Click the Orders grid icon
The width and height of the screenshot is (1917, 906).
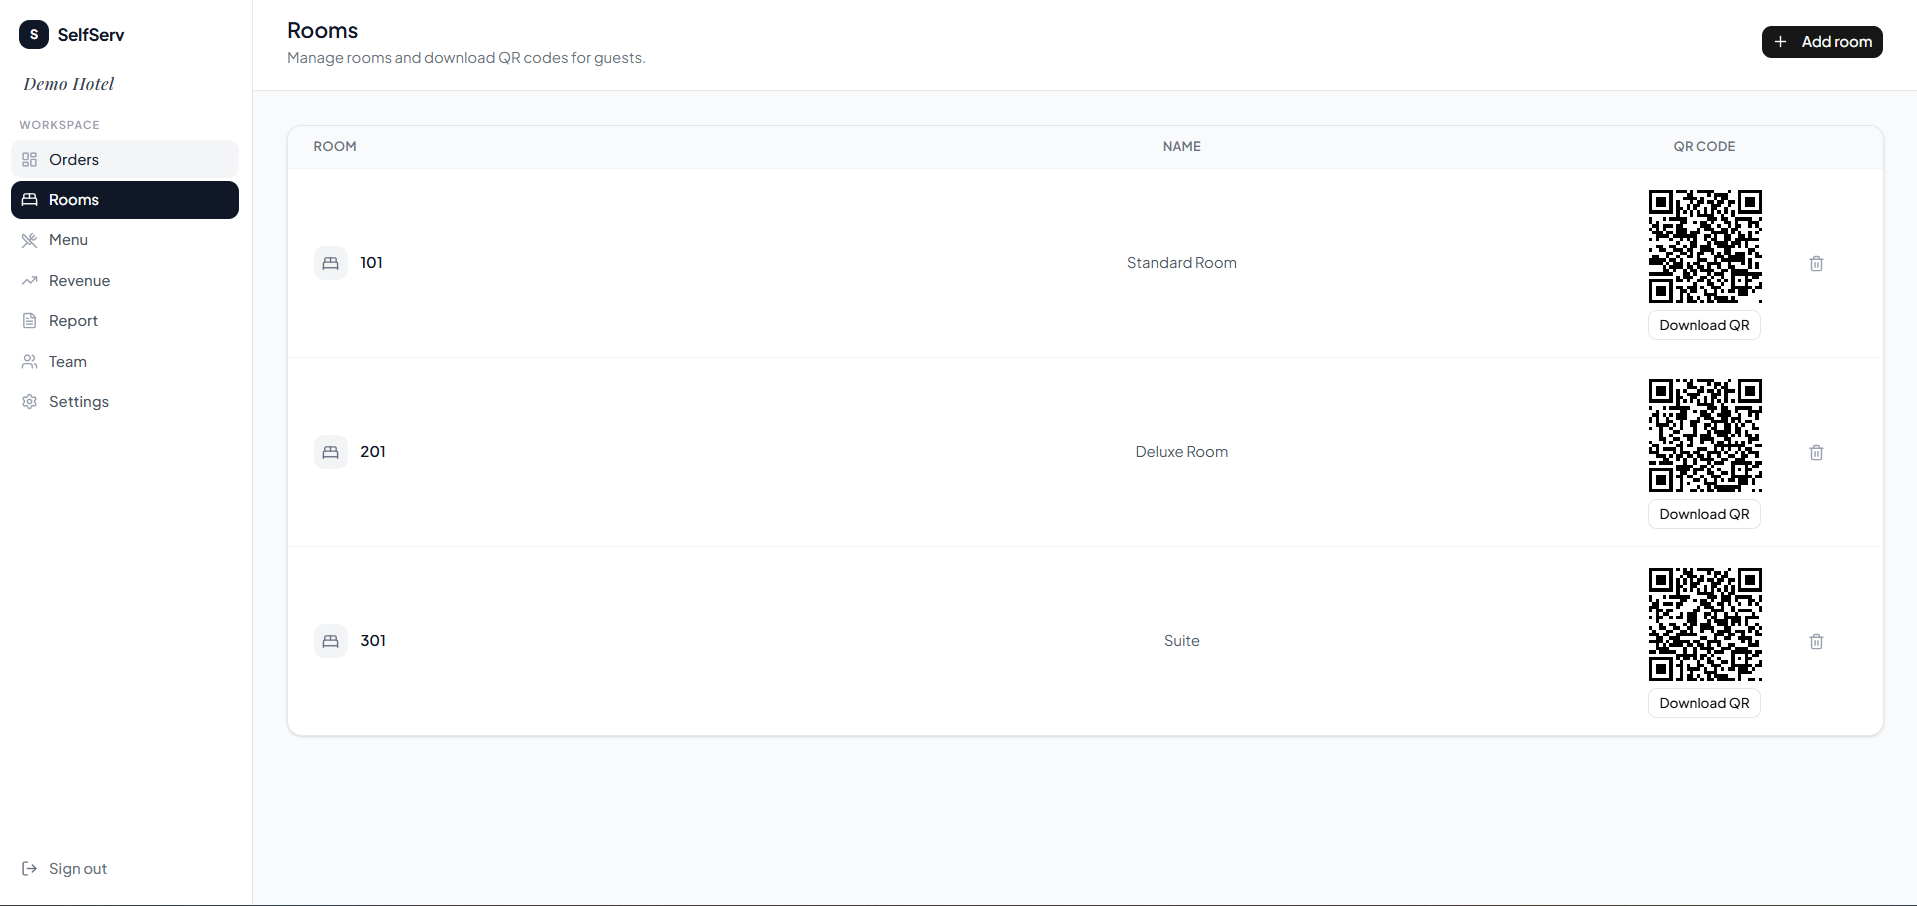pos(30,159)
